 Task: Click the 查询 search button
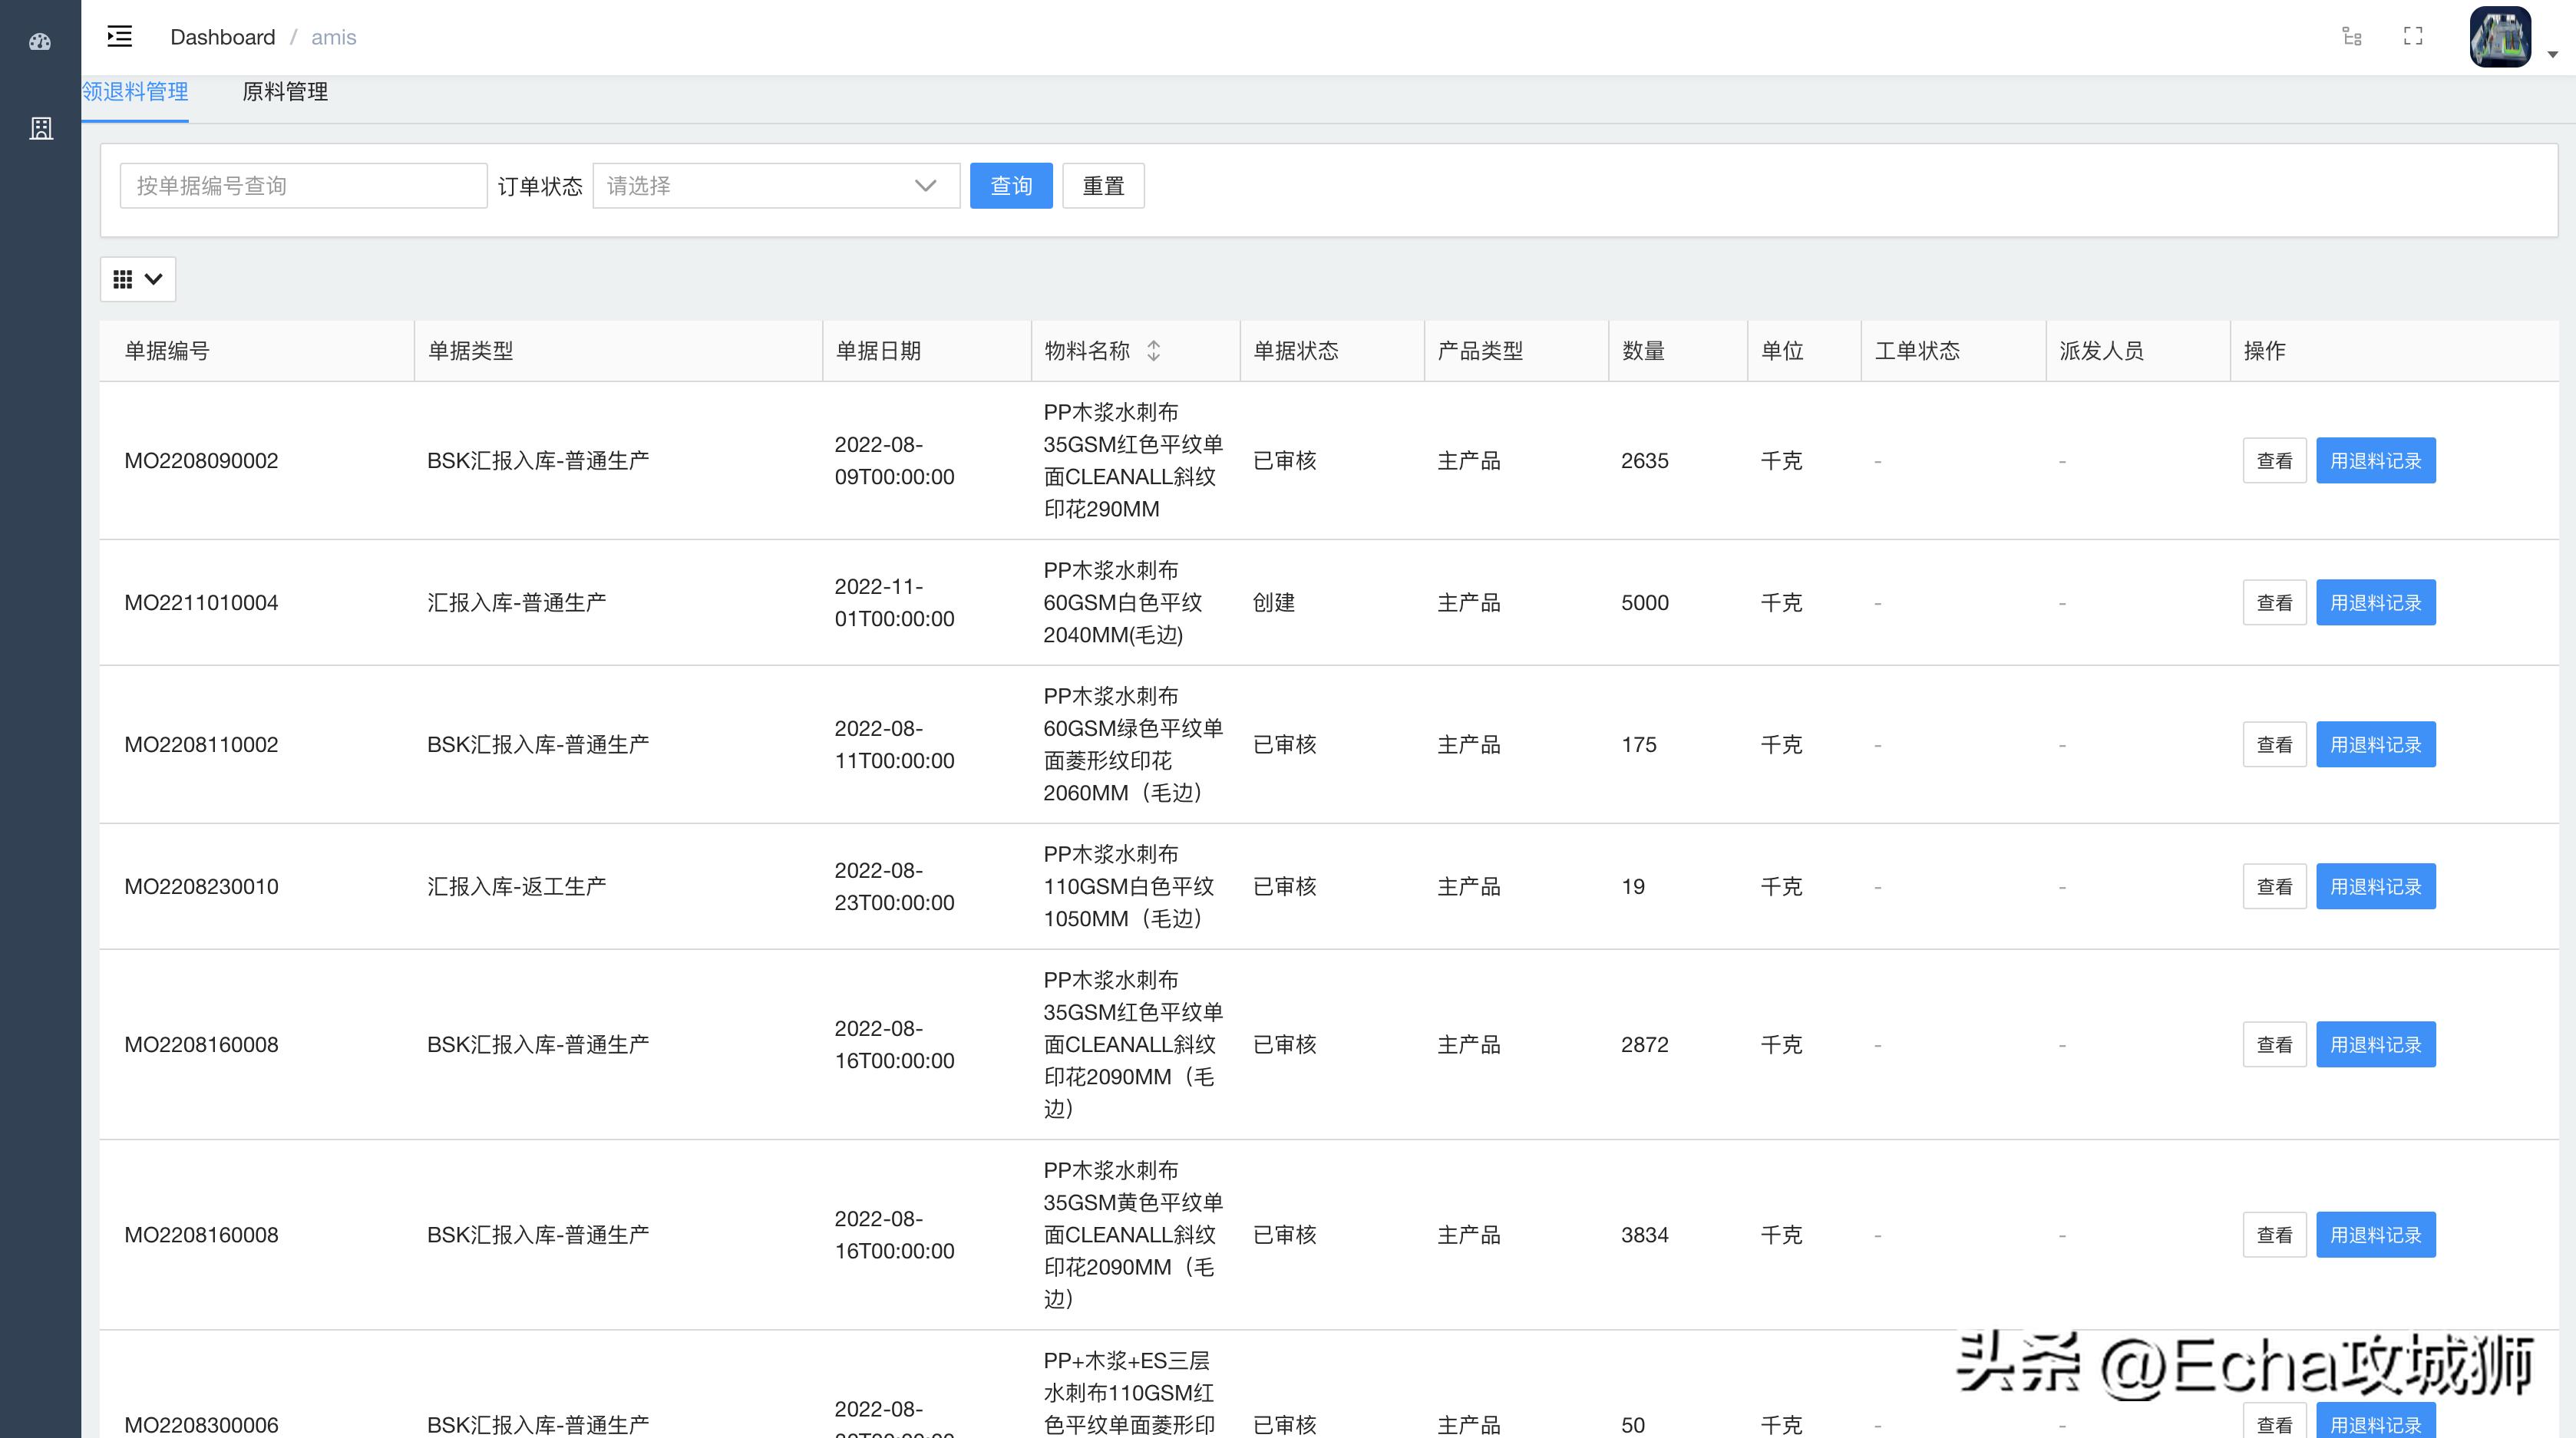[x=1010, y=185]
